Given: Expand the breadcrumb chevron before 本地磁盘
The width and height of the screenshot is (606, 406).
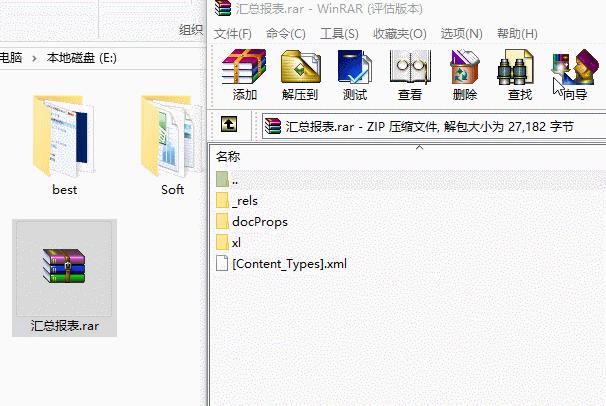Looking at the screenshot, I should point(34,58).
